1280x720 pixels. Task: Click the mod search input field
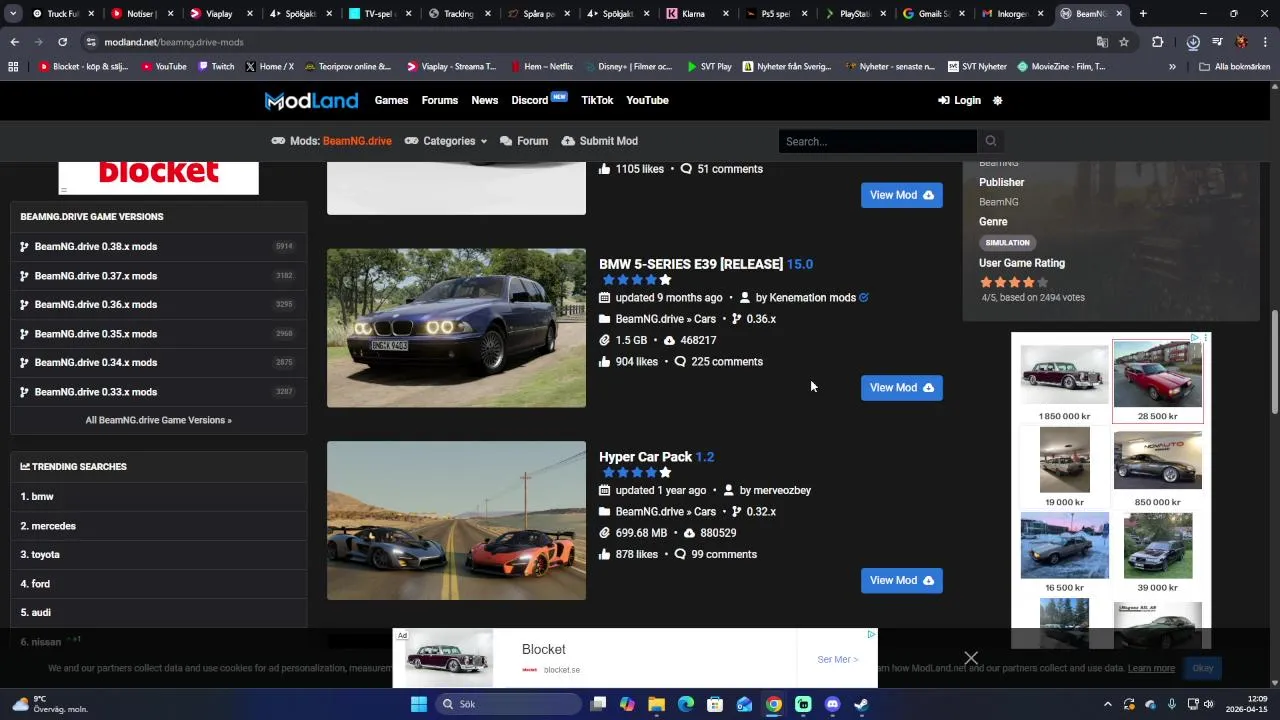[878, 141]
